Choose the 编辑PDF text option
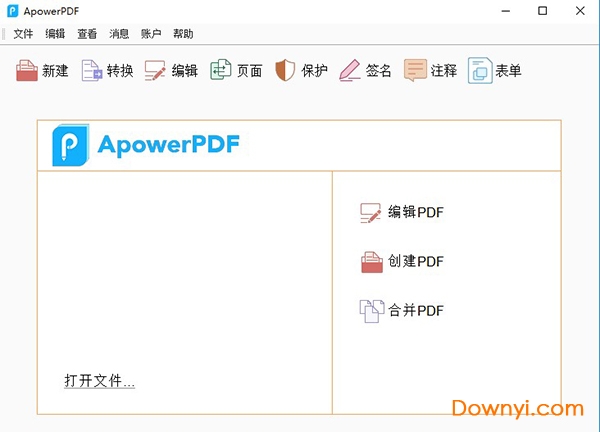The height and width of the screenshot is (432, 600). pos(416,212)
